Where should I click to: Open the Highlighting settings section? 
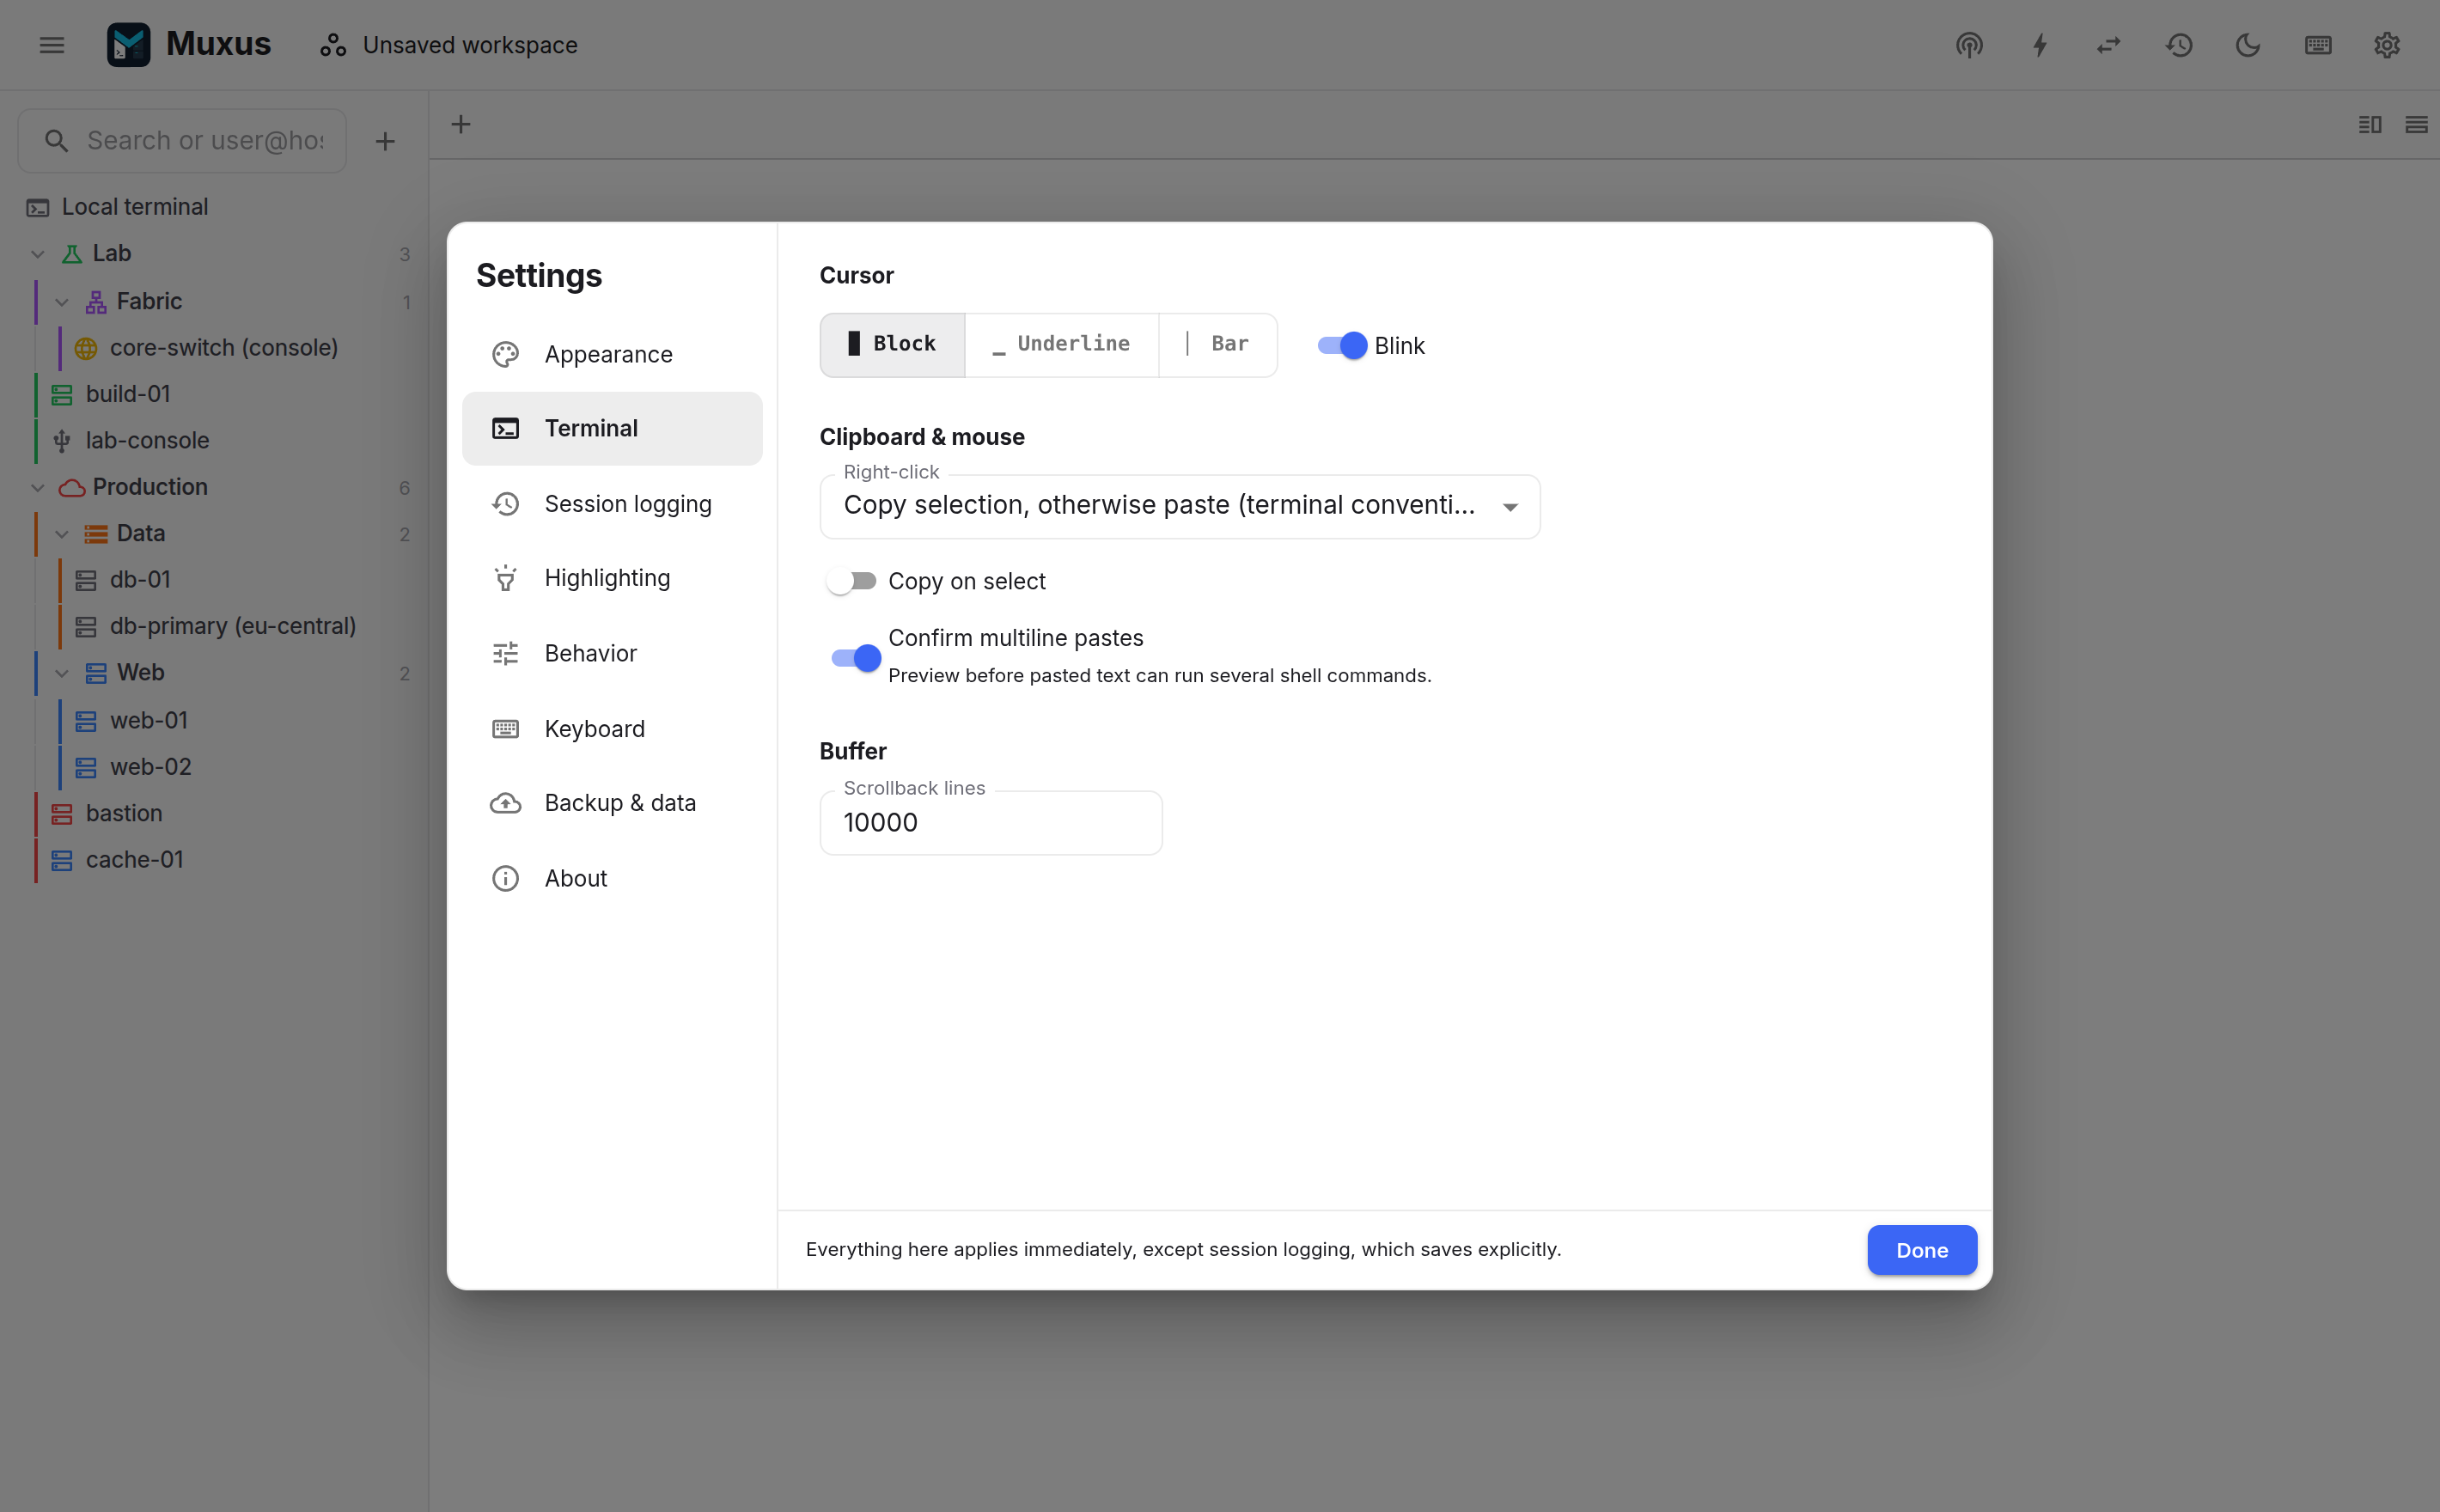coord(612,578)
